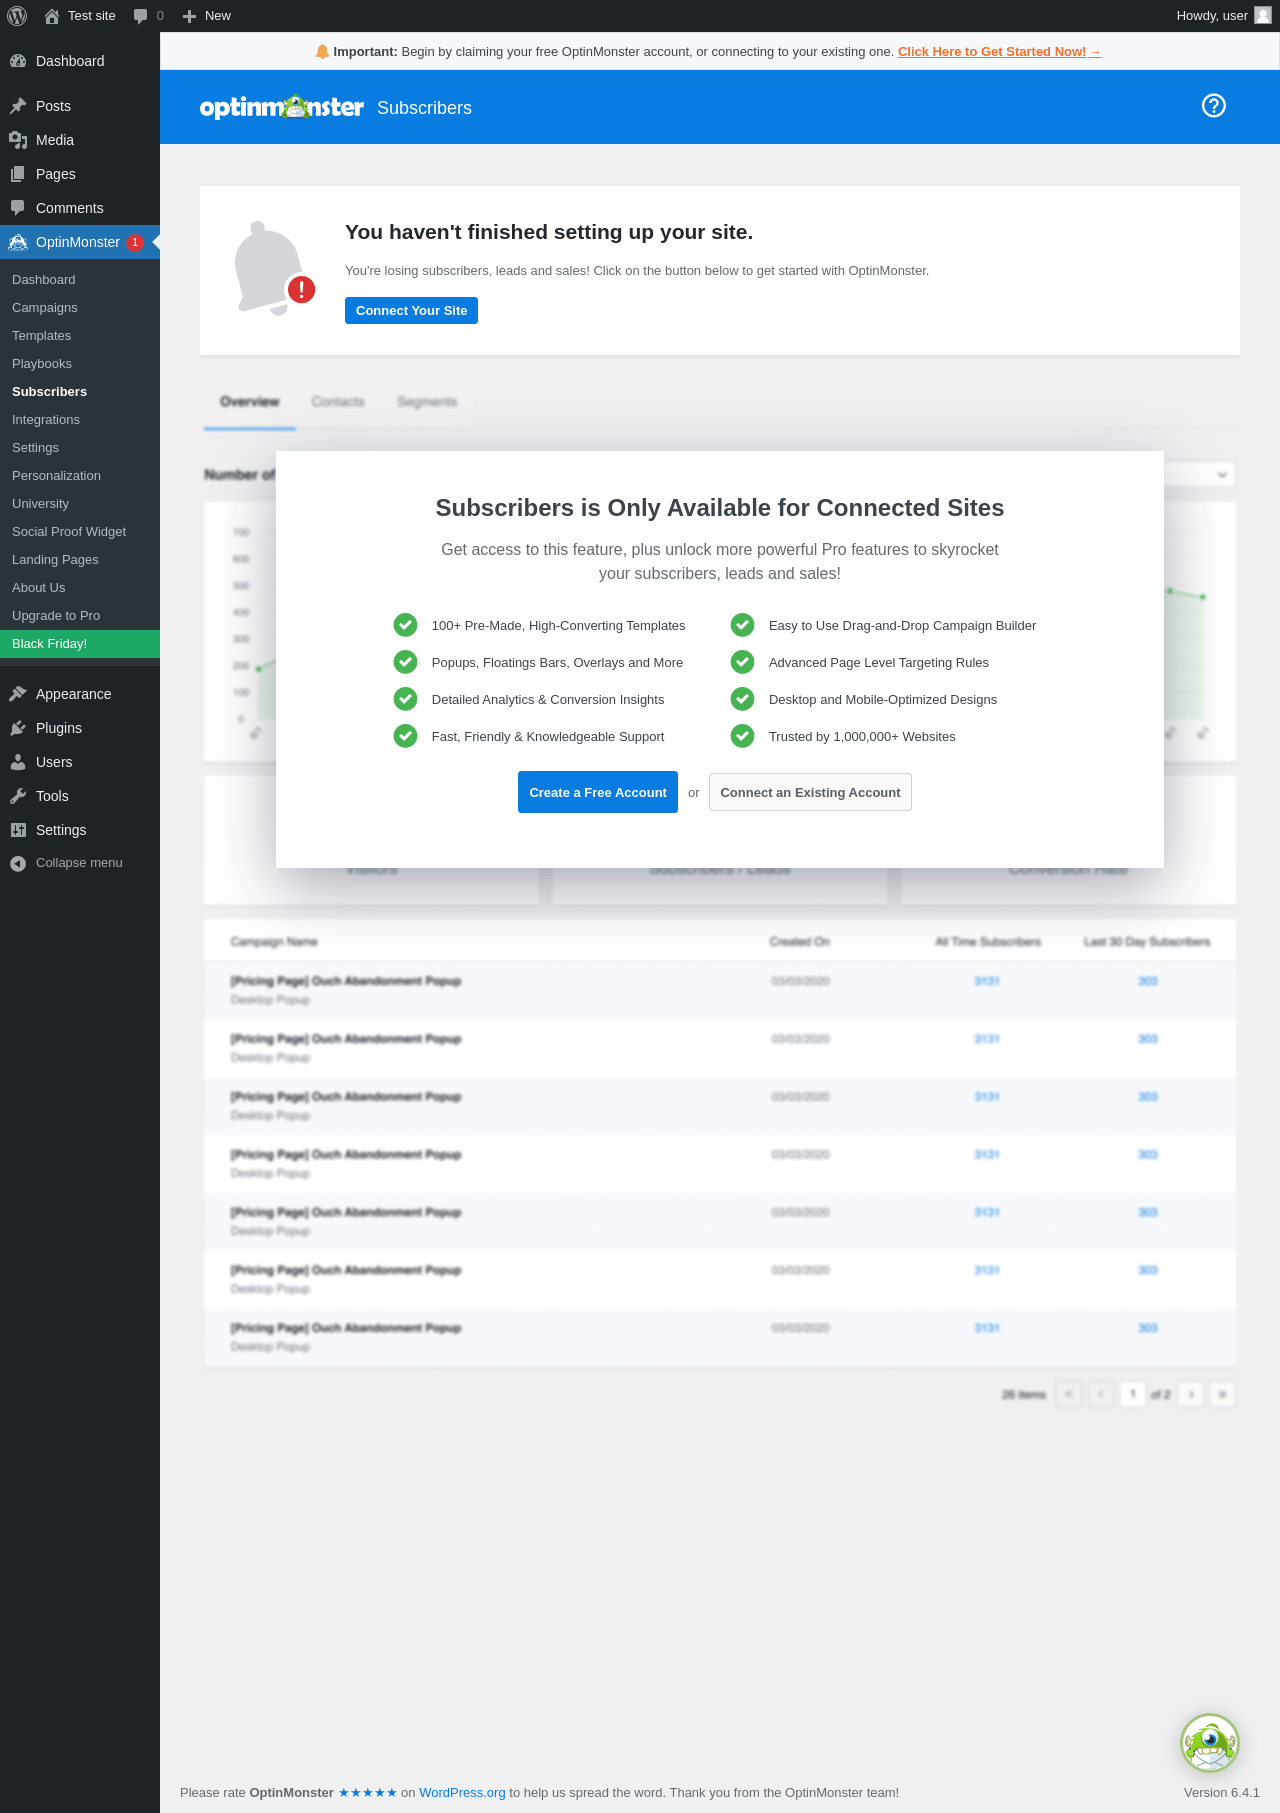Switch to the Contacts tab

(338, 402)
